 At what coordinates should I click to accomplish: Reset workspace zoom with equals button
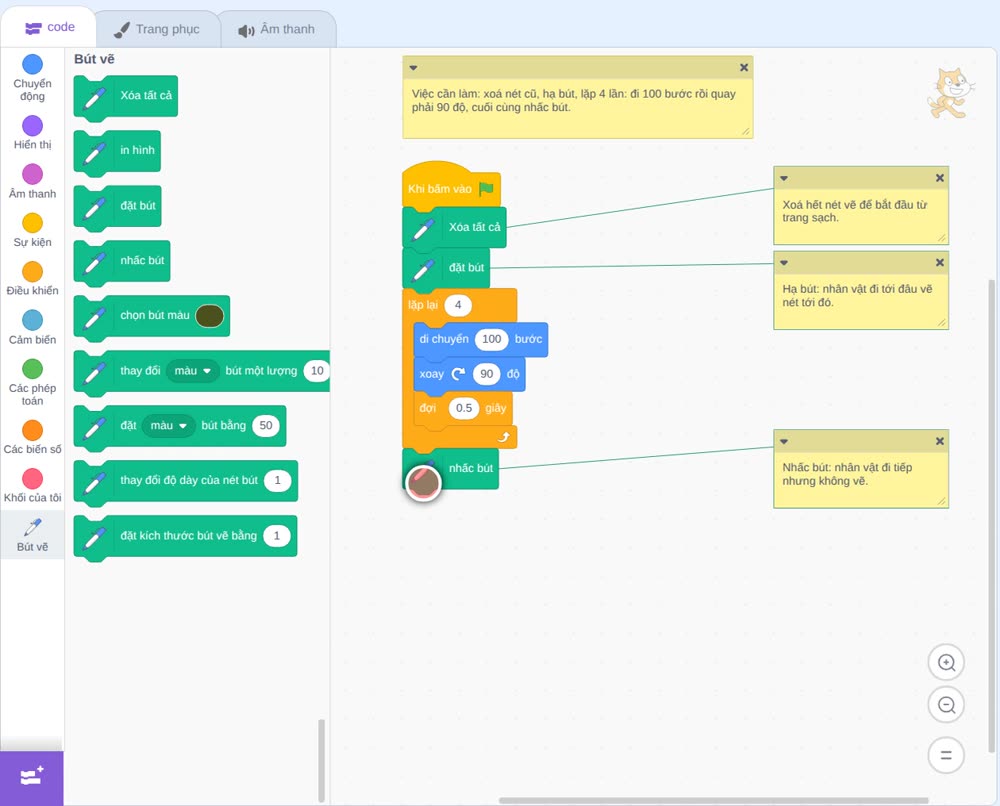(x=946, y=755)
